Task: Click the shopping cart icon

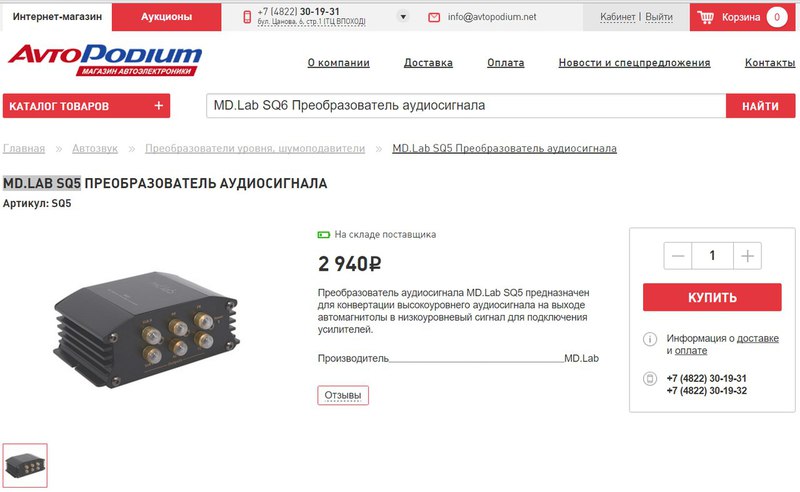Action: (x=706, y=17)
